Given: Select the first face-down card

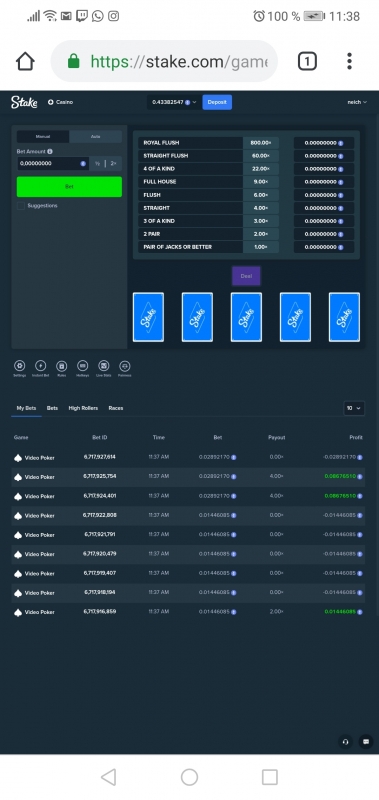Looking at the screenshot, I should (x=148, y=317).
